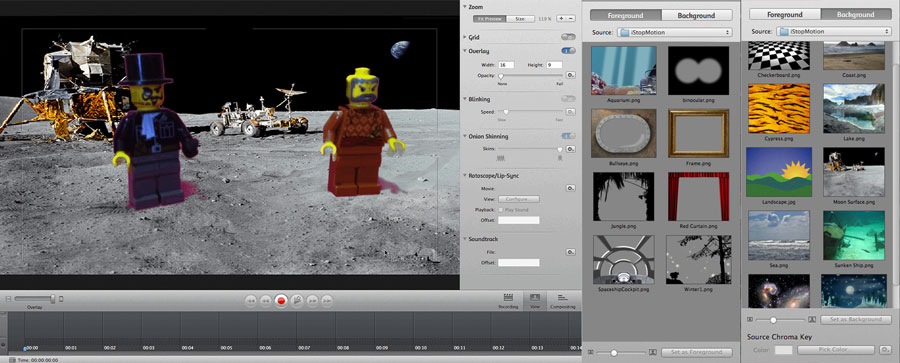Click the Overlay settings gear button

[x=571, y=75]
